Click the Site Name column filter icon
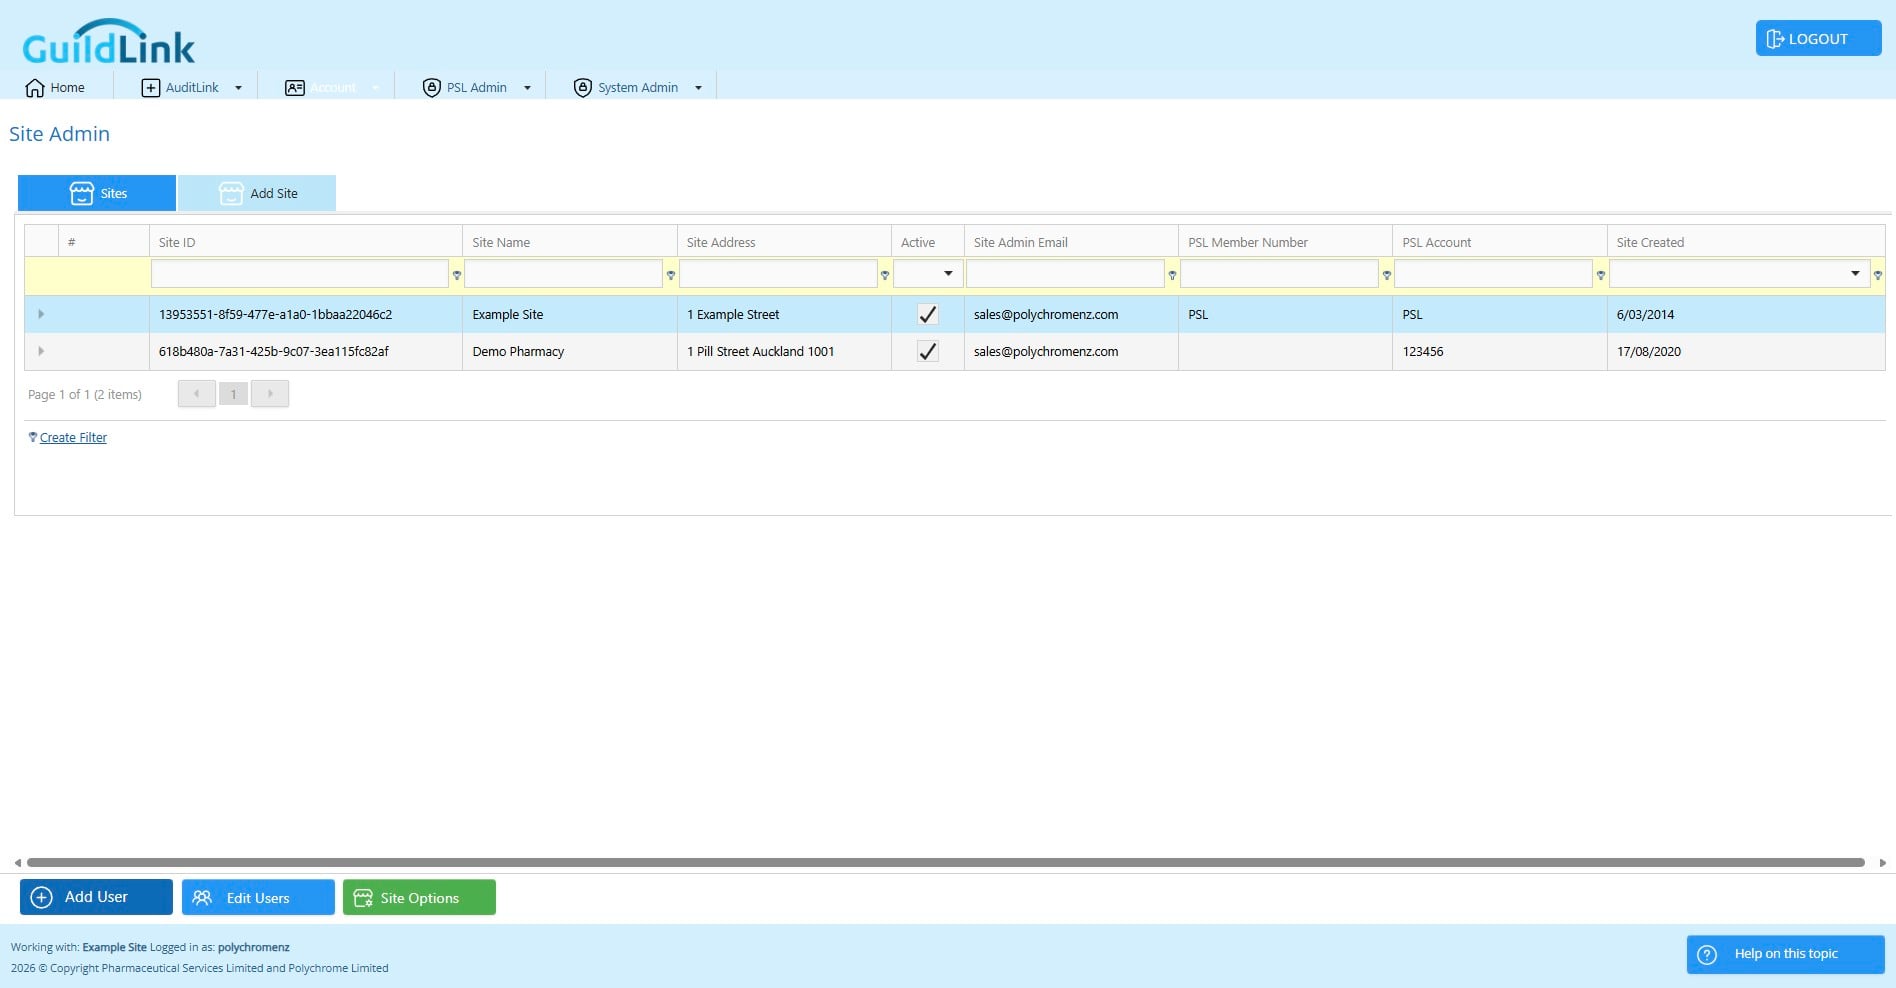 (671, 275)
